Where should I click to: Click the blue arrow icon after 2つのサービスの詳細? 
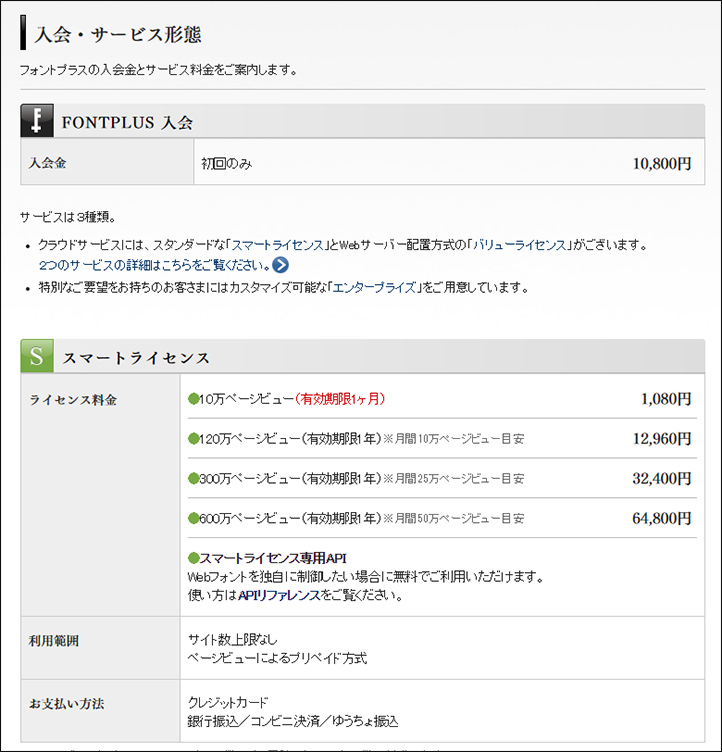pyautogui.click(x=280, y=265)
